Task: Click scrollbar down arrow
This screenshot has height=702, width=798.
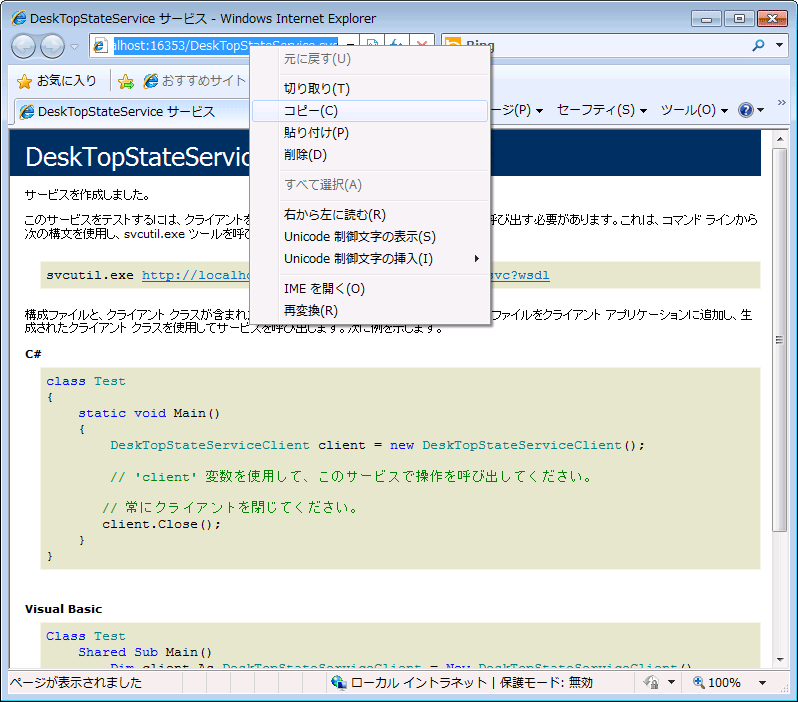Action: click(780, 660)
